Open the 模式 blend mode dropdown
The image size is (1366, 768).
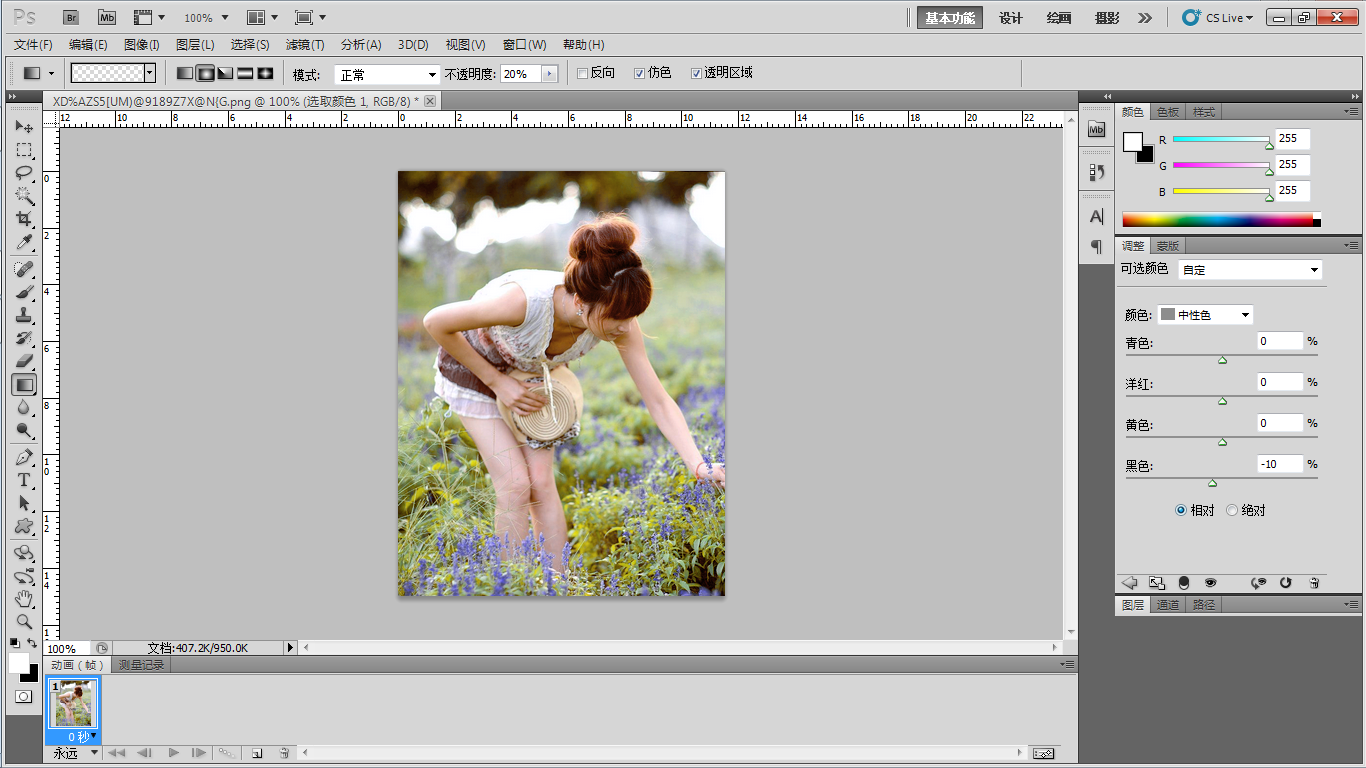click(387, 74)
